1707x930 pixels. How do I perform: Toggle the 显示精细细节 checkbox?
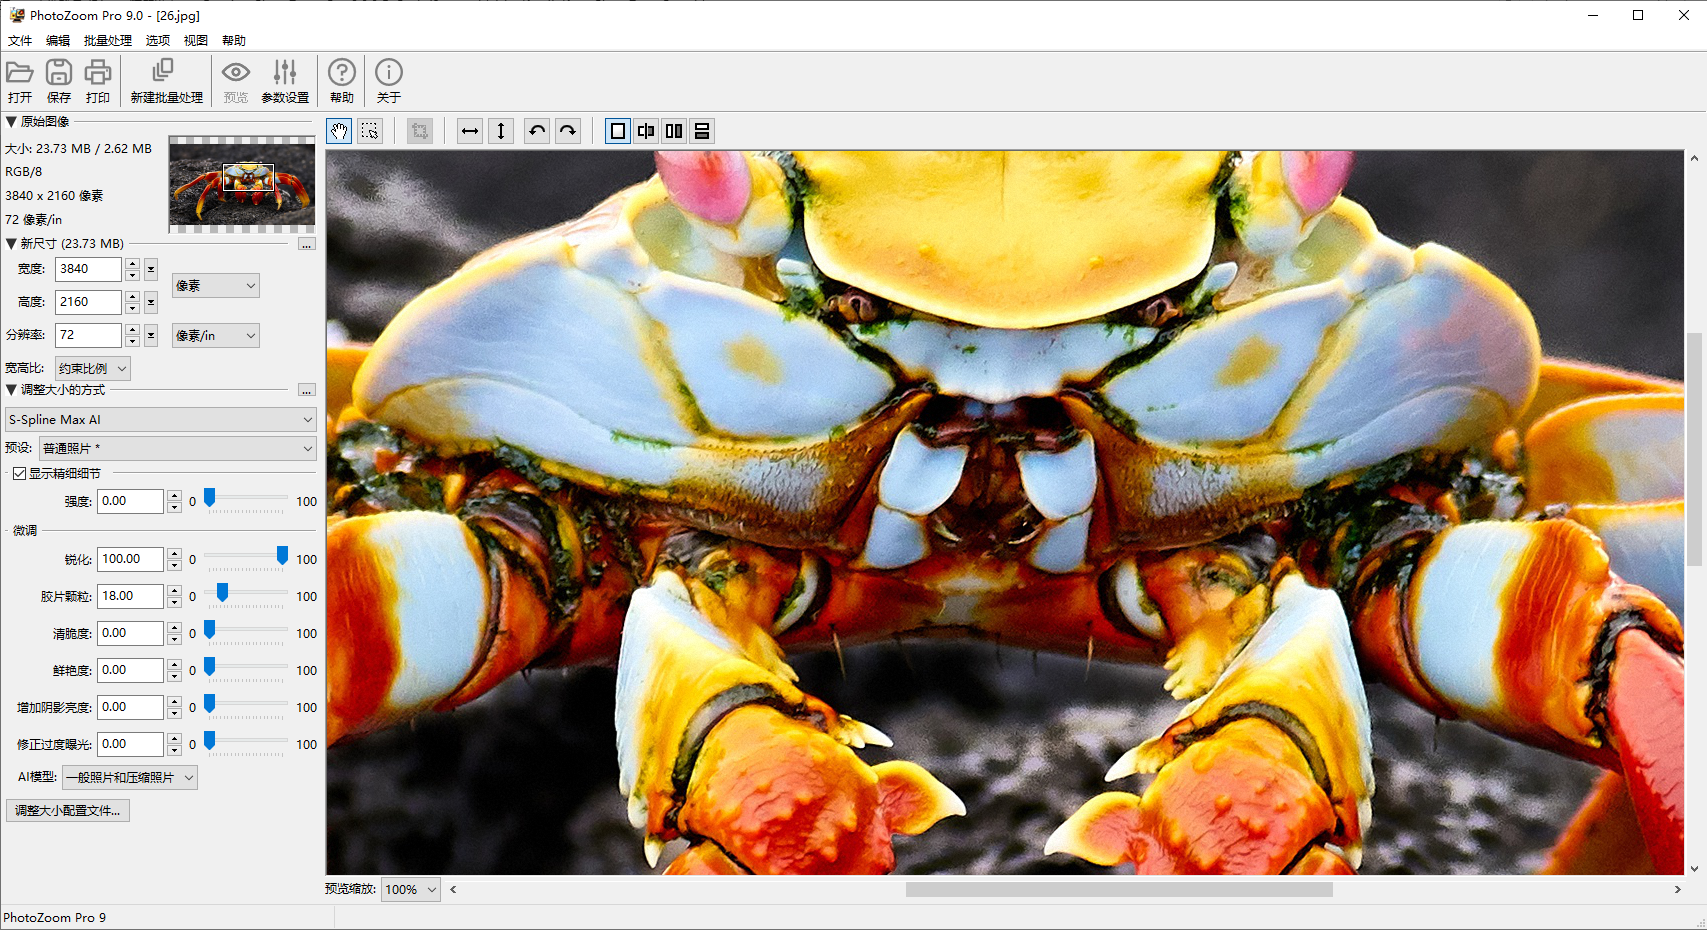[x=19, y=473]
